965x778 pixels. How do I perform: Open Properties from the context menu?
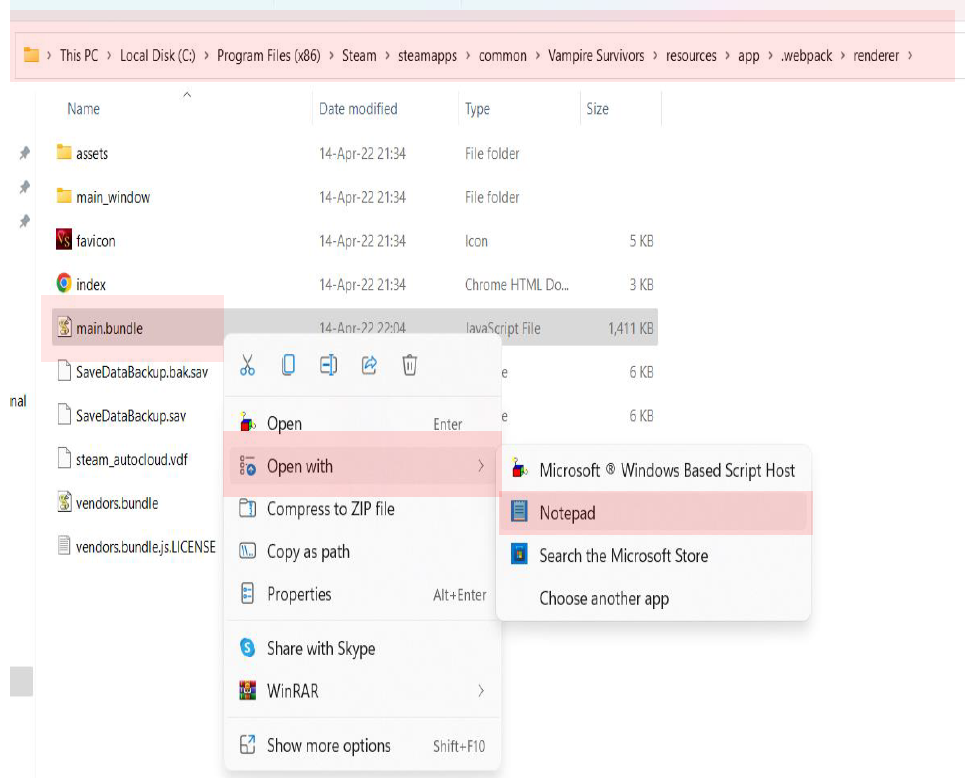tap(363, 593)
